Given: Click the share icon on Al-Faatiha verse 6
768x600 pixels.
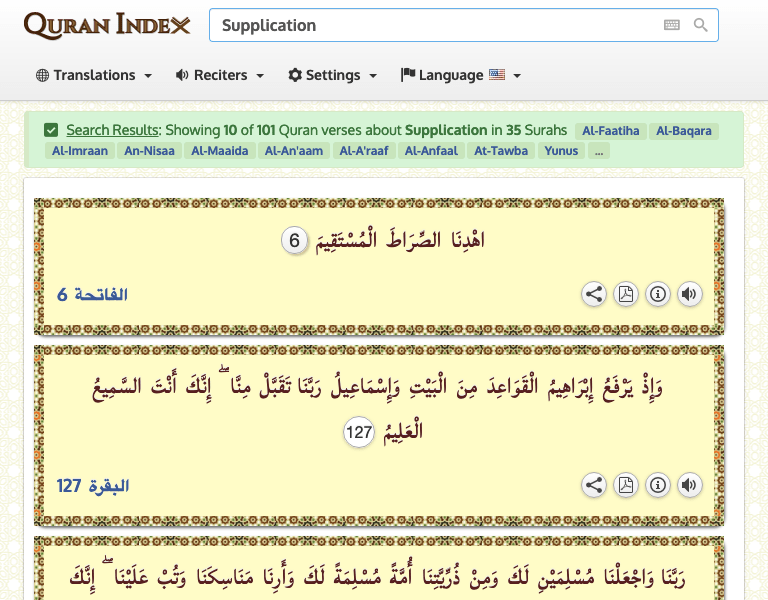Looking at the screenshot, I should tap(594, 294).
